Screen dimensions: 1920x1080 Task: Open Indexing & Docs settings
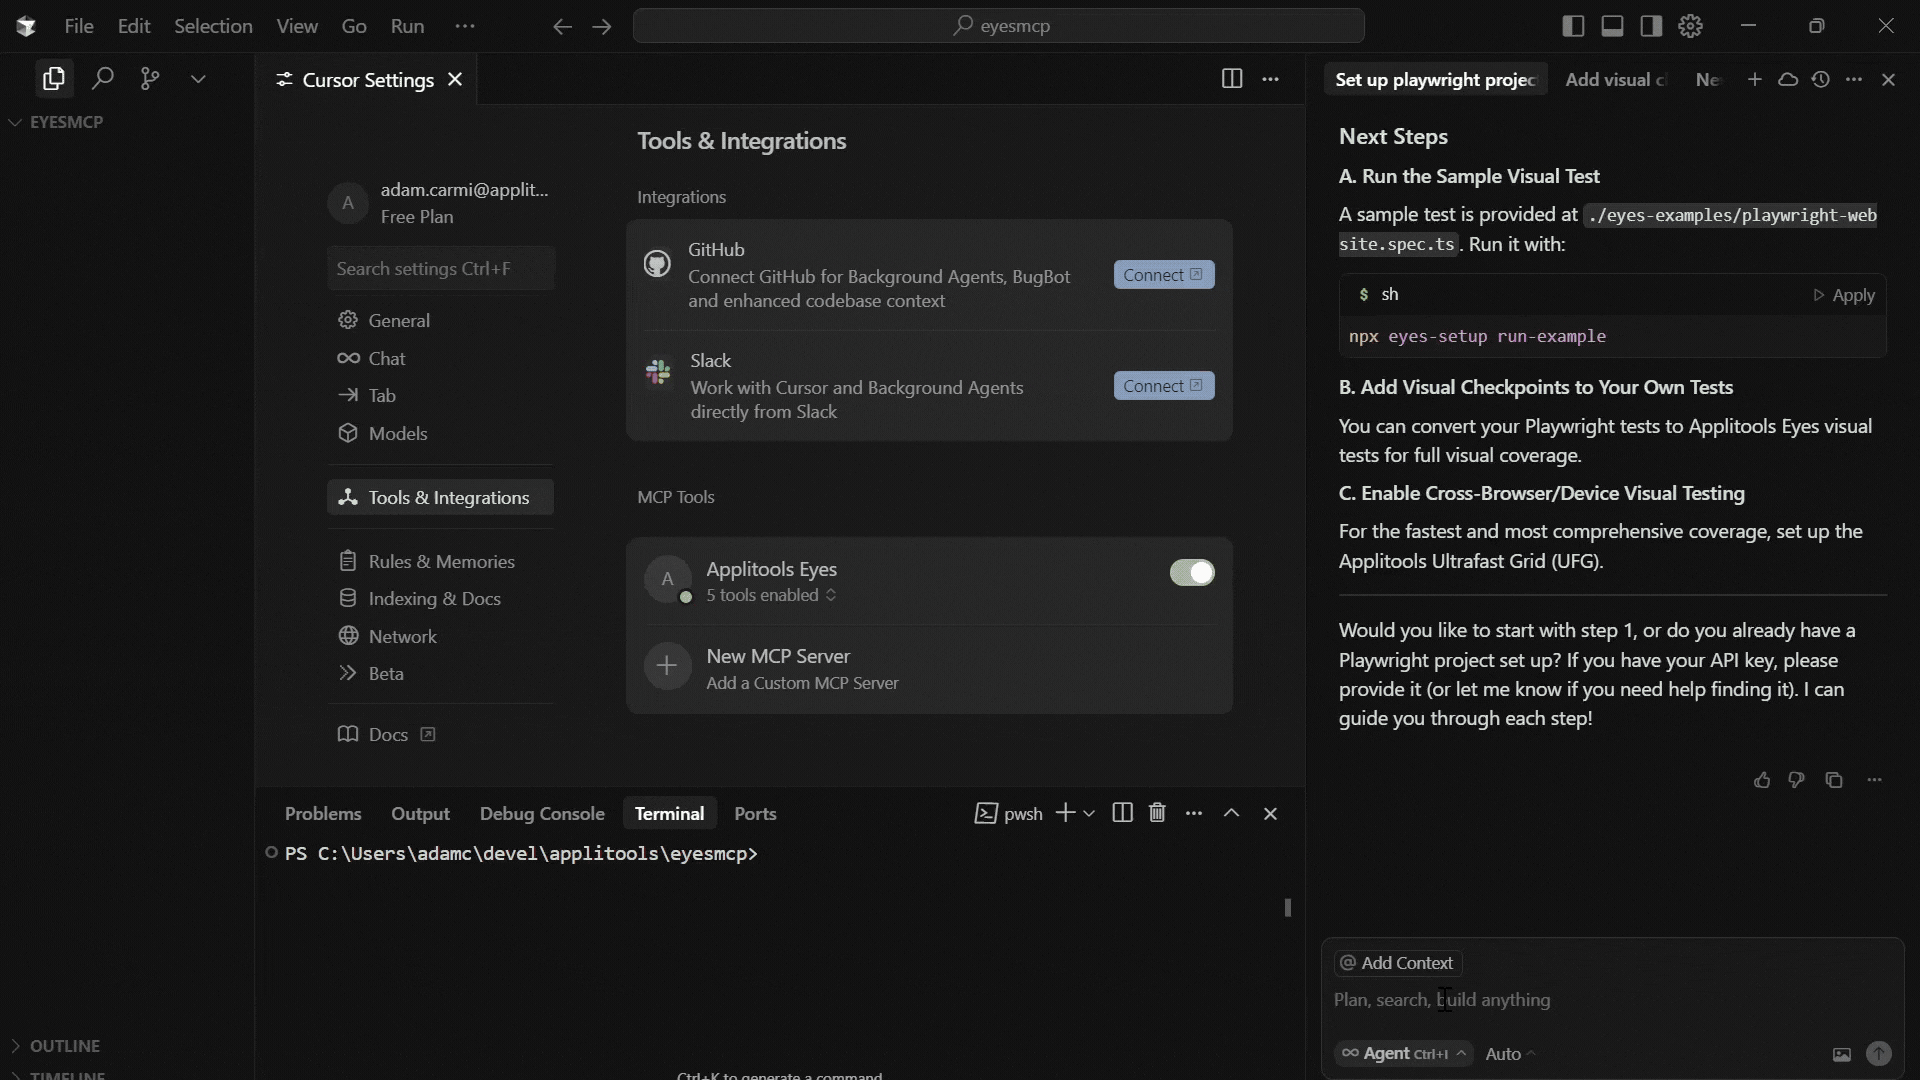pyautogui.click(x=440, y=598)
